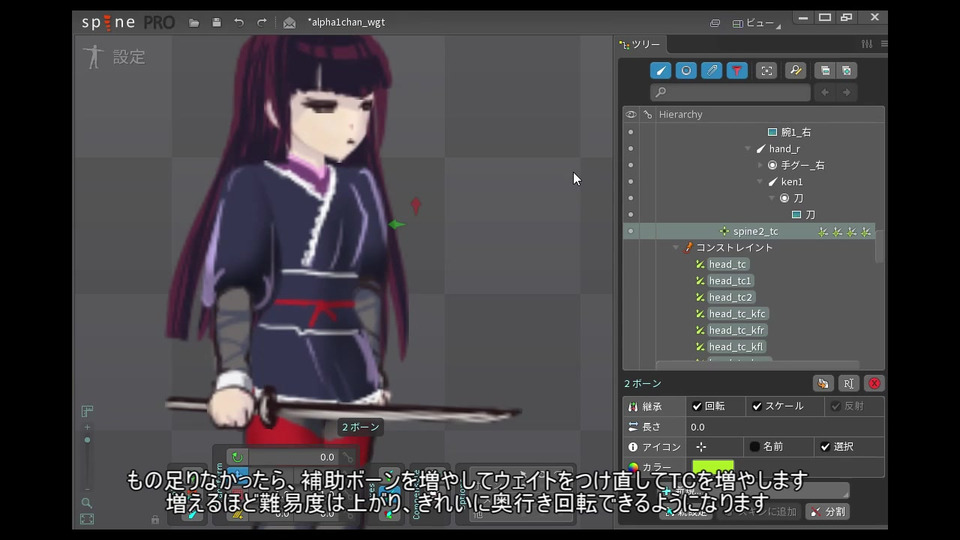
Task: Click the export/mail icon beside redo
Action: (x=289, y=23)
